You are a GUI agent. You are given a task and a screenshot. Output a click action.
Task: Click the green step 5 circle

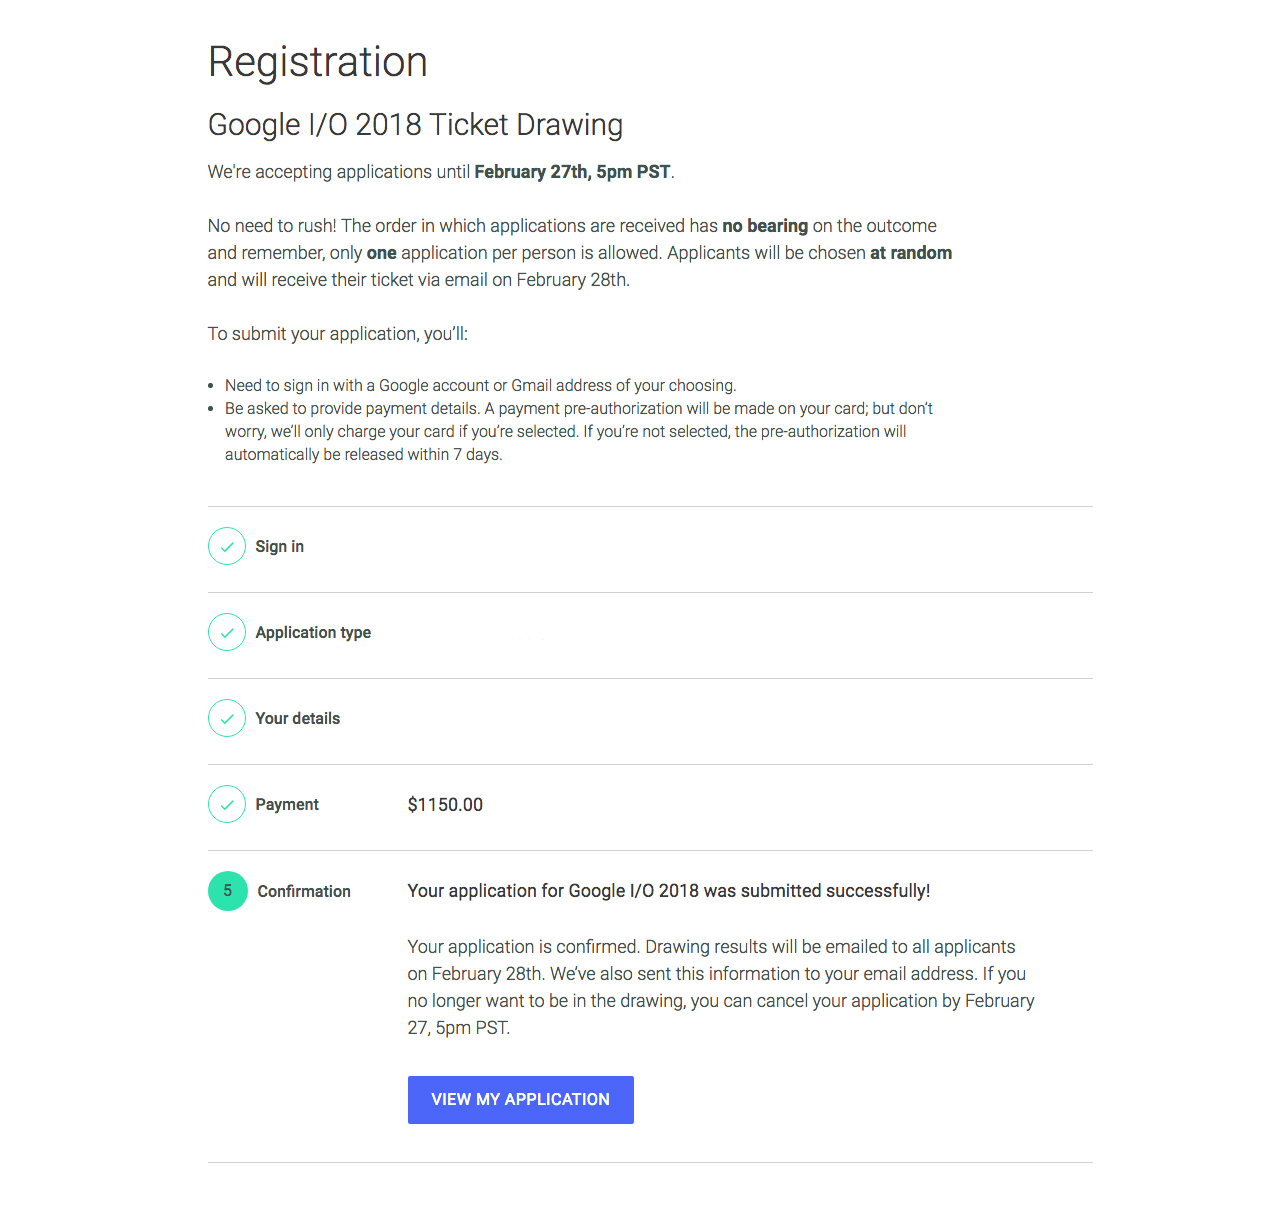tap(228, 891)
